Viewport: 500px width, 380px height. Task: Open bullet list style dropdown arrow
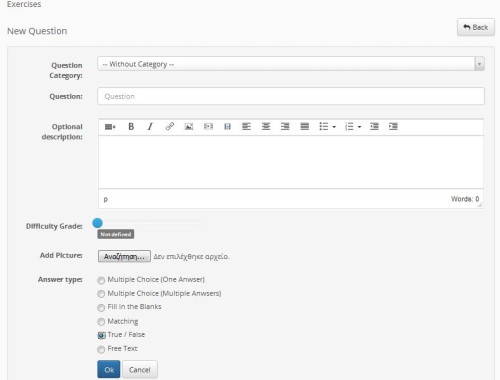click(x=334, y=127)
